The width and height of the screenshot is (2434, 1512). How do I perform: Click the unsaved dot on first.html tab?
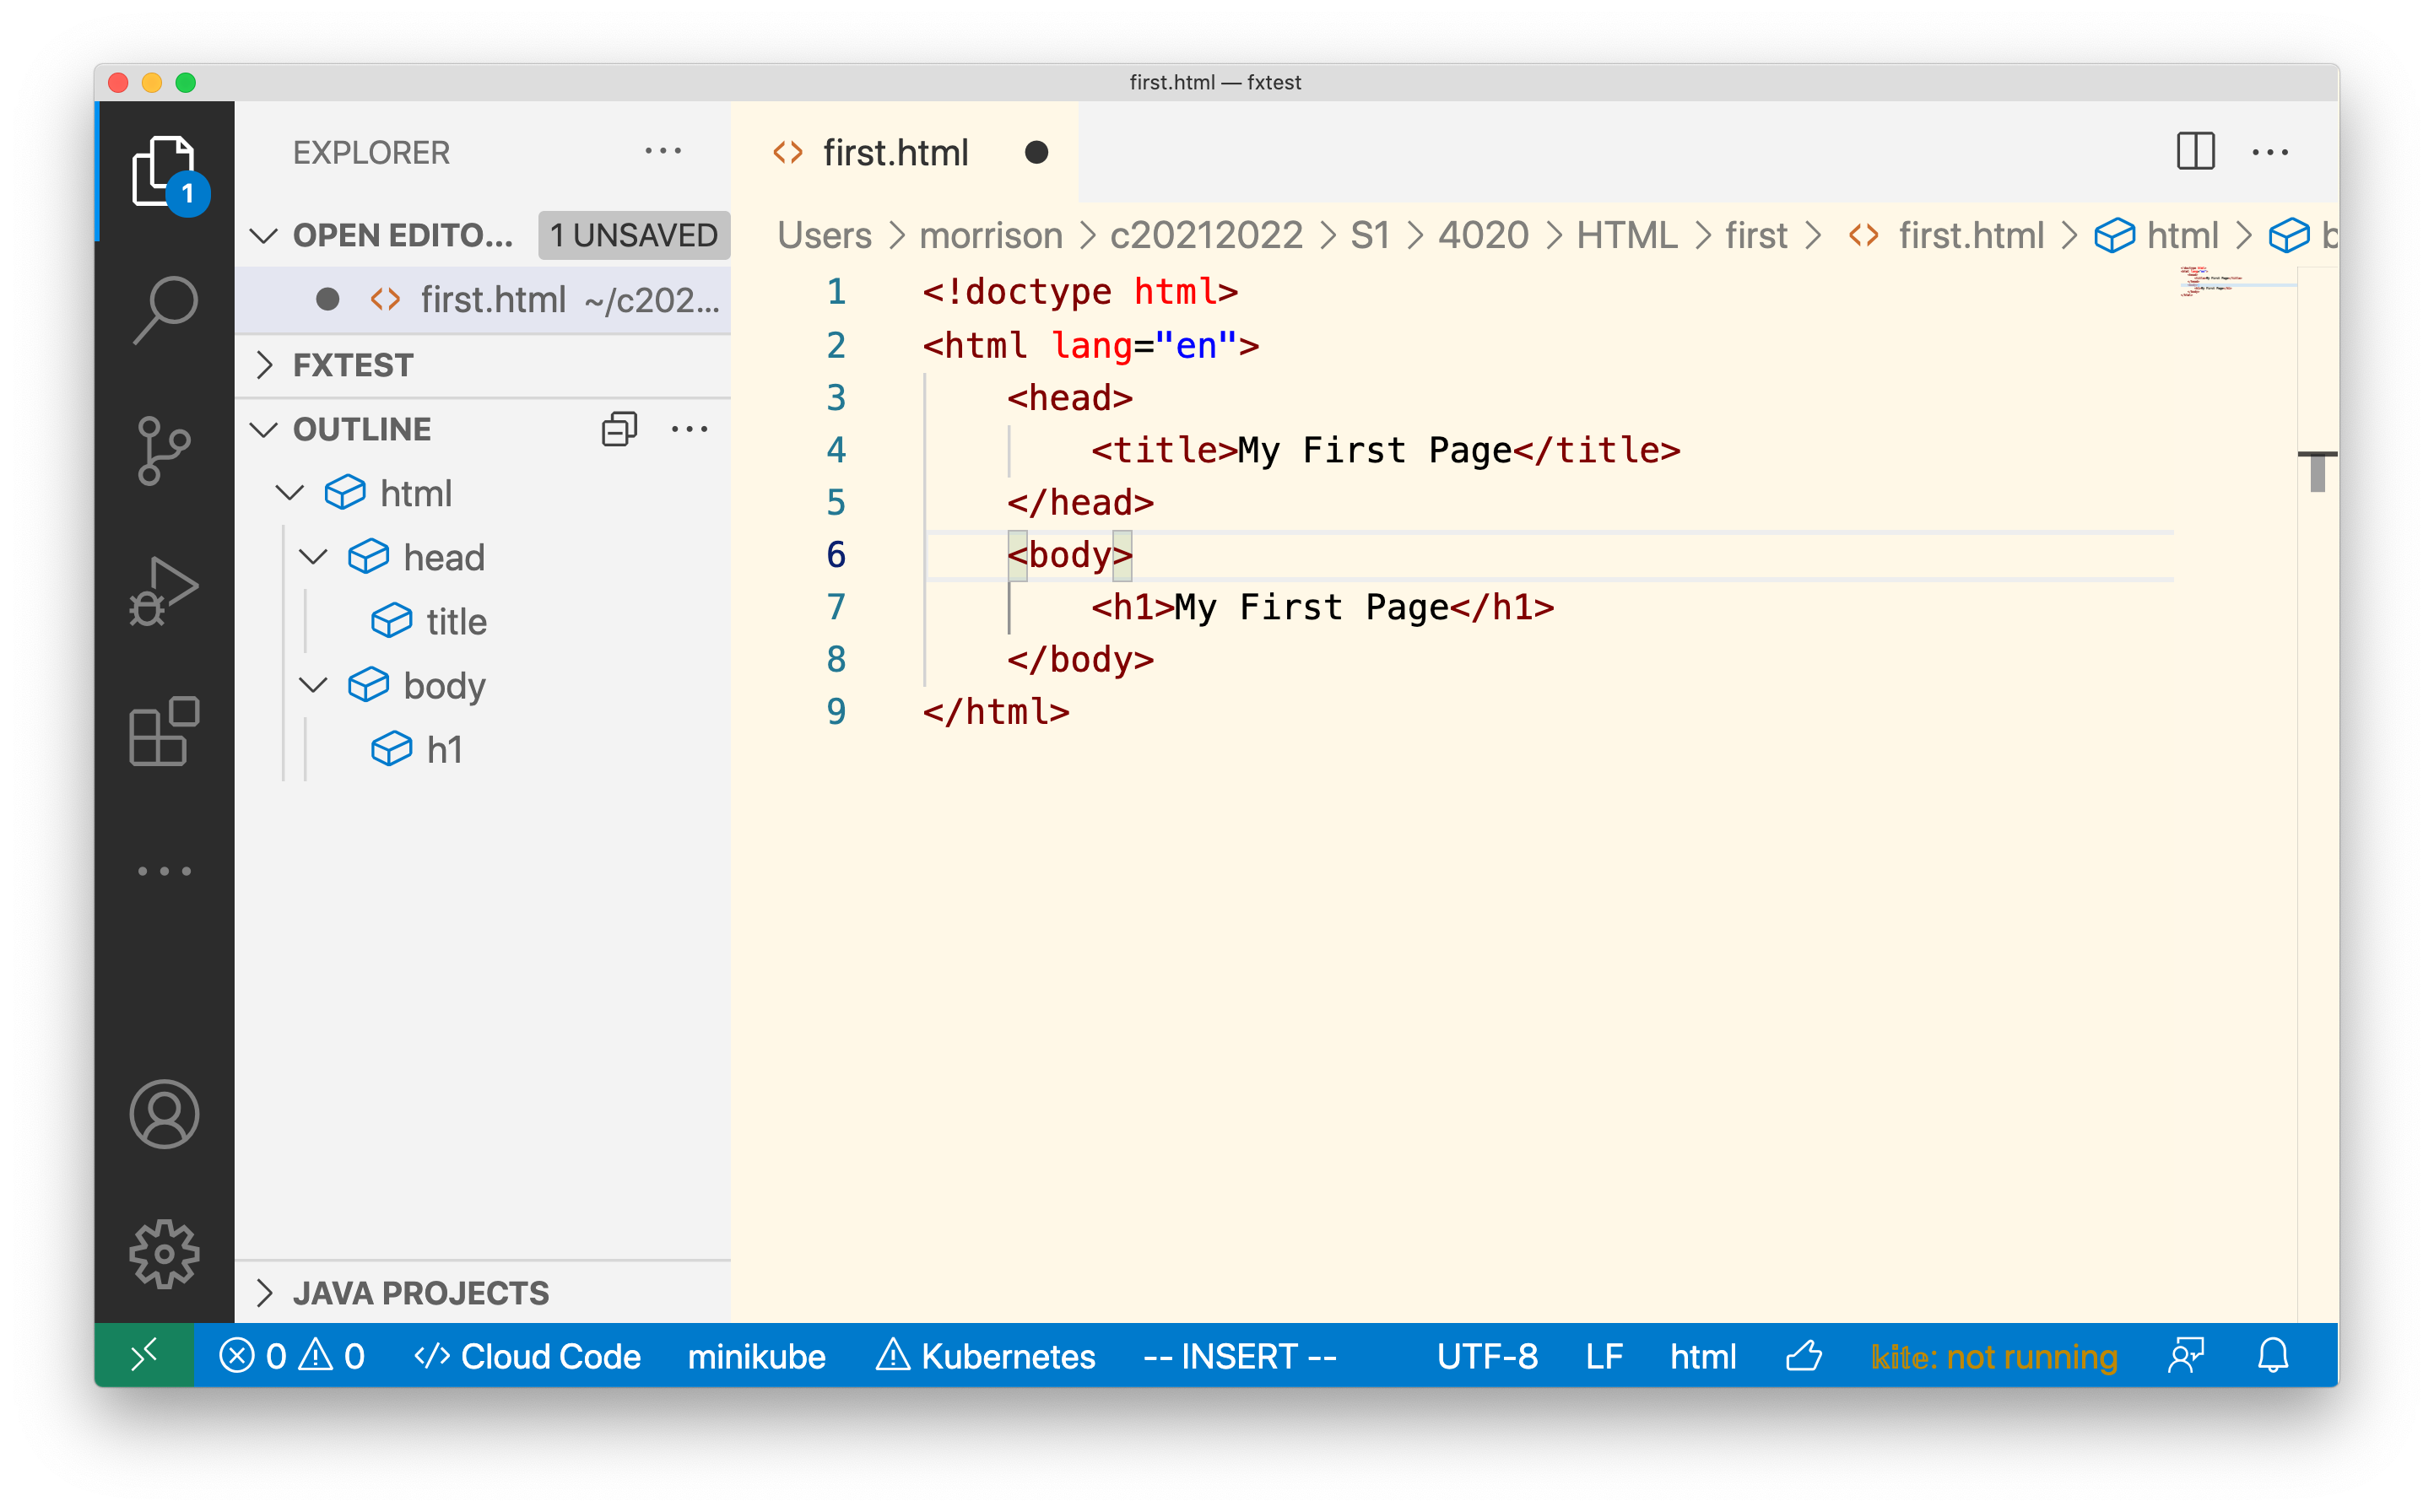point(1036,152)
